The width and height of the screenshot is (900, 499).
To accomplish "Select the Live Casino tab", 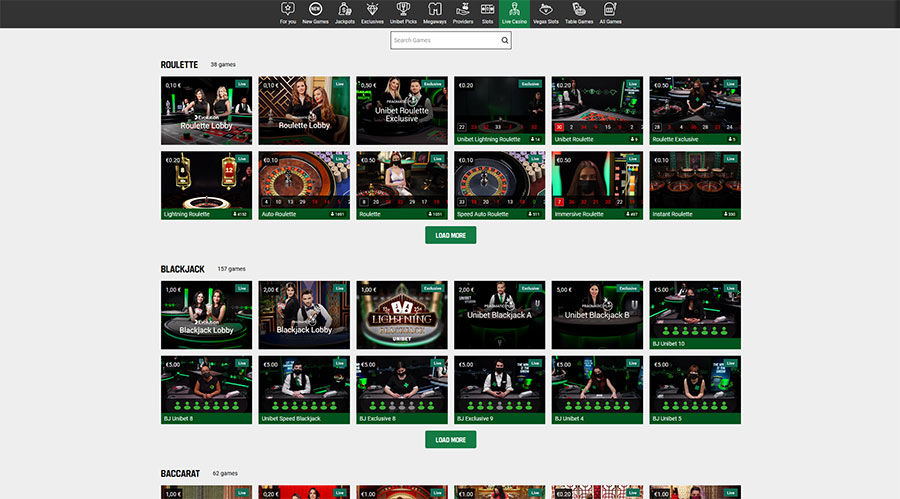I will coord(514,14).
